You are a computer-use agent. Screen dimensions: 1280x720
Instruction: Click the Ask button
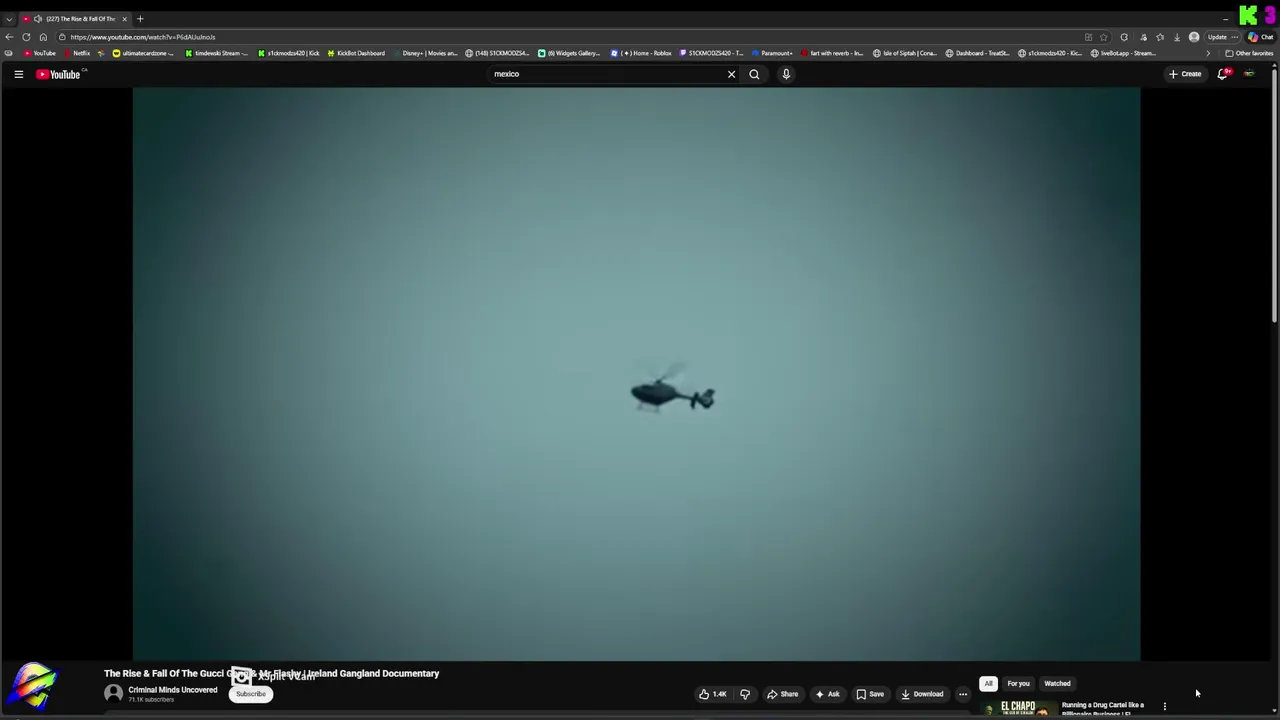[x=827, y=694]
